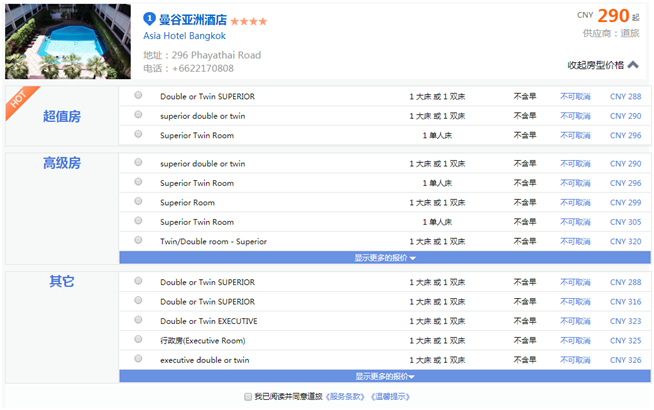Screen dimensions: 654x410
Task: Click price CNY 325 for 行政房
Action: (625, 340)
